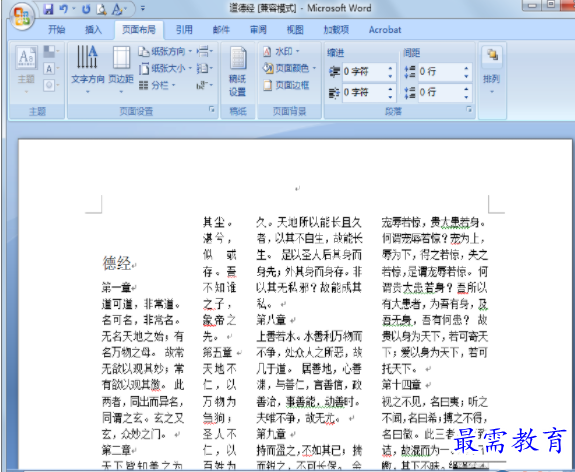Screen dimensions: 575x472
Task: Open 文字方向 text direction menu
Action: 87,69
